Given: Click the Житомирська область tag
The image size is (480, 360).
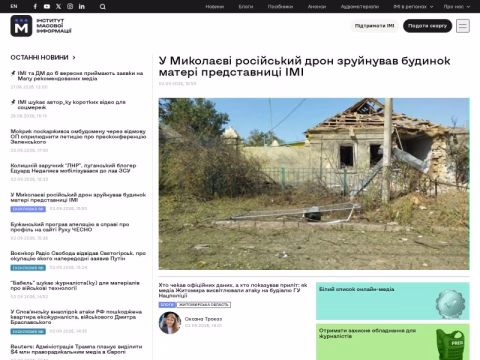Looking at the screenshot, I should (x=204, y=305).
